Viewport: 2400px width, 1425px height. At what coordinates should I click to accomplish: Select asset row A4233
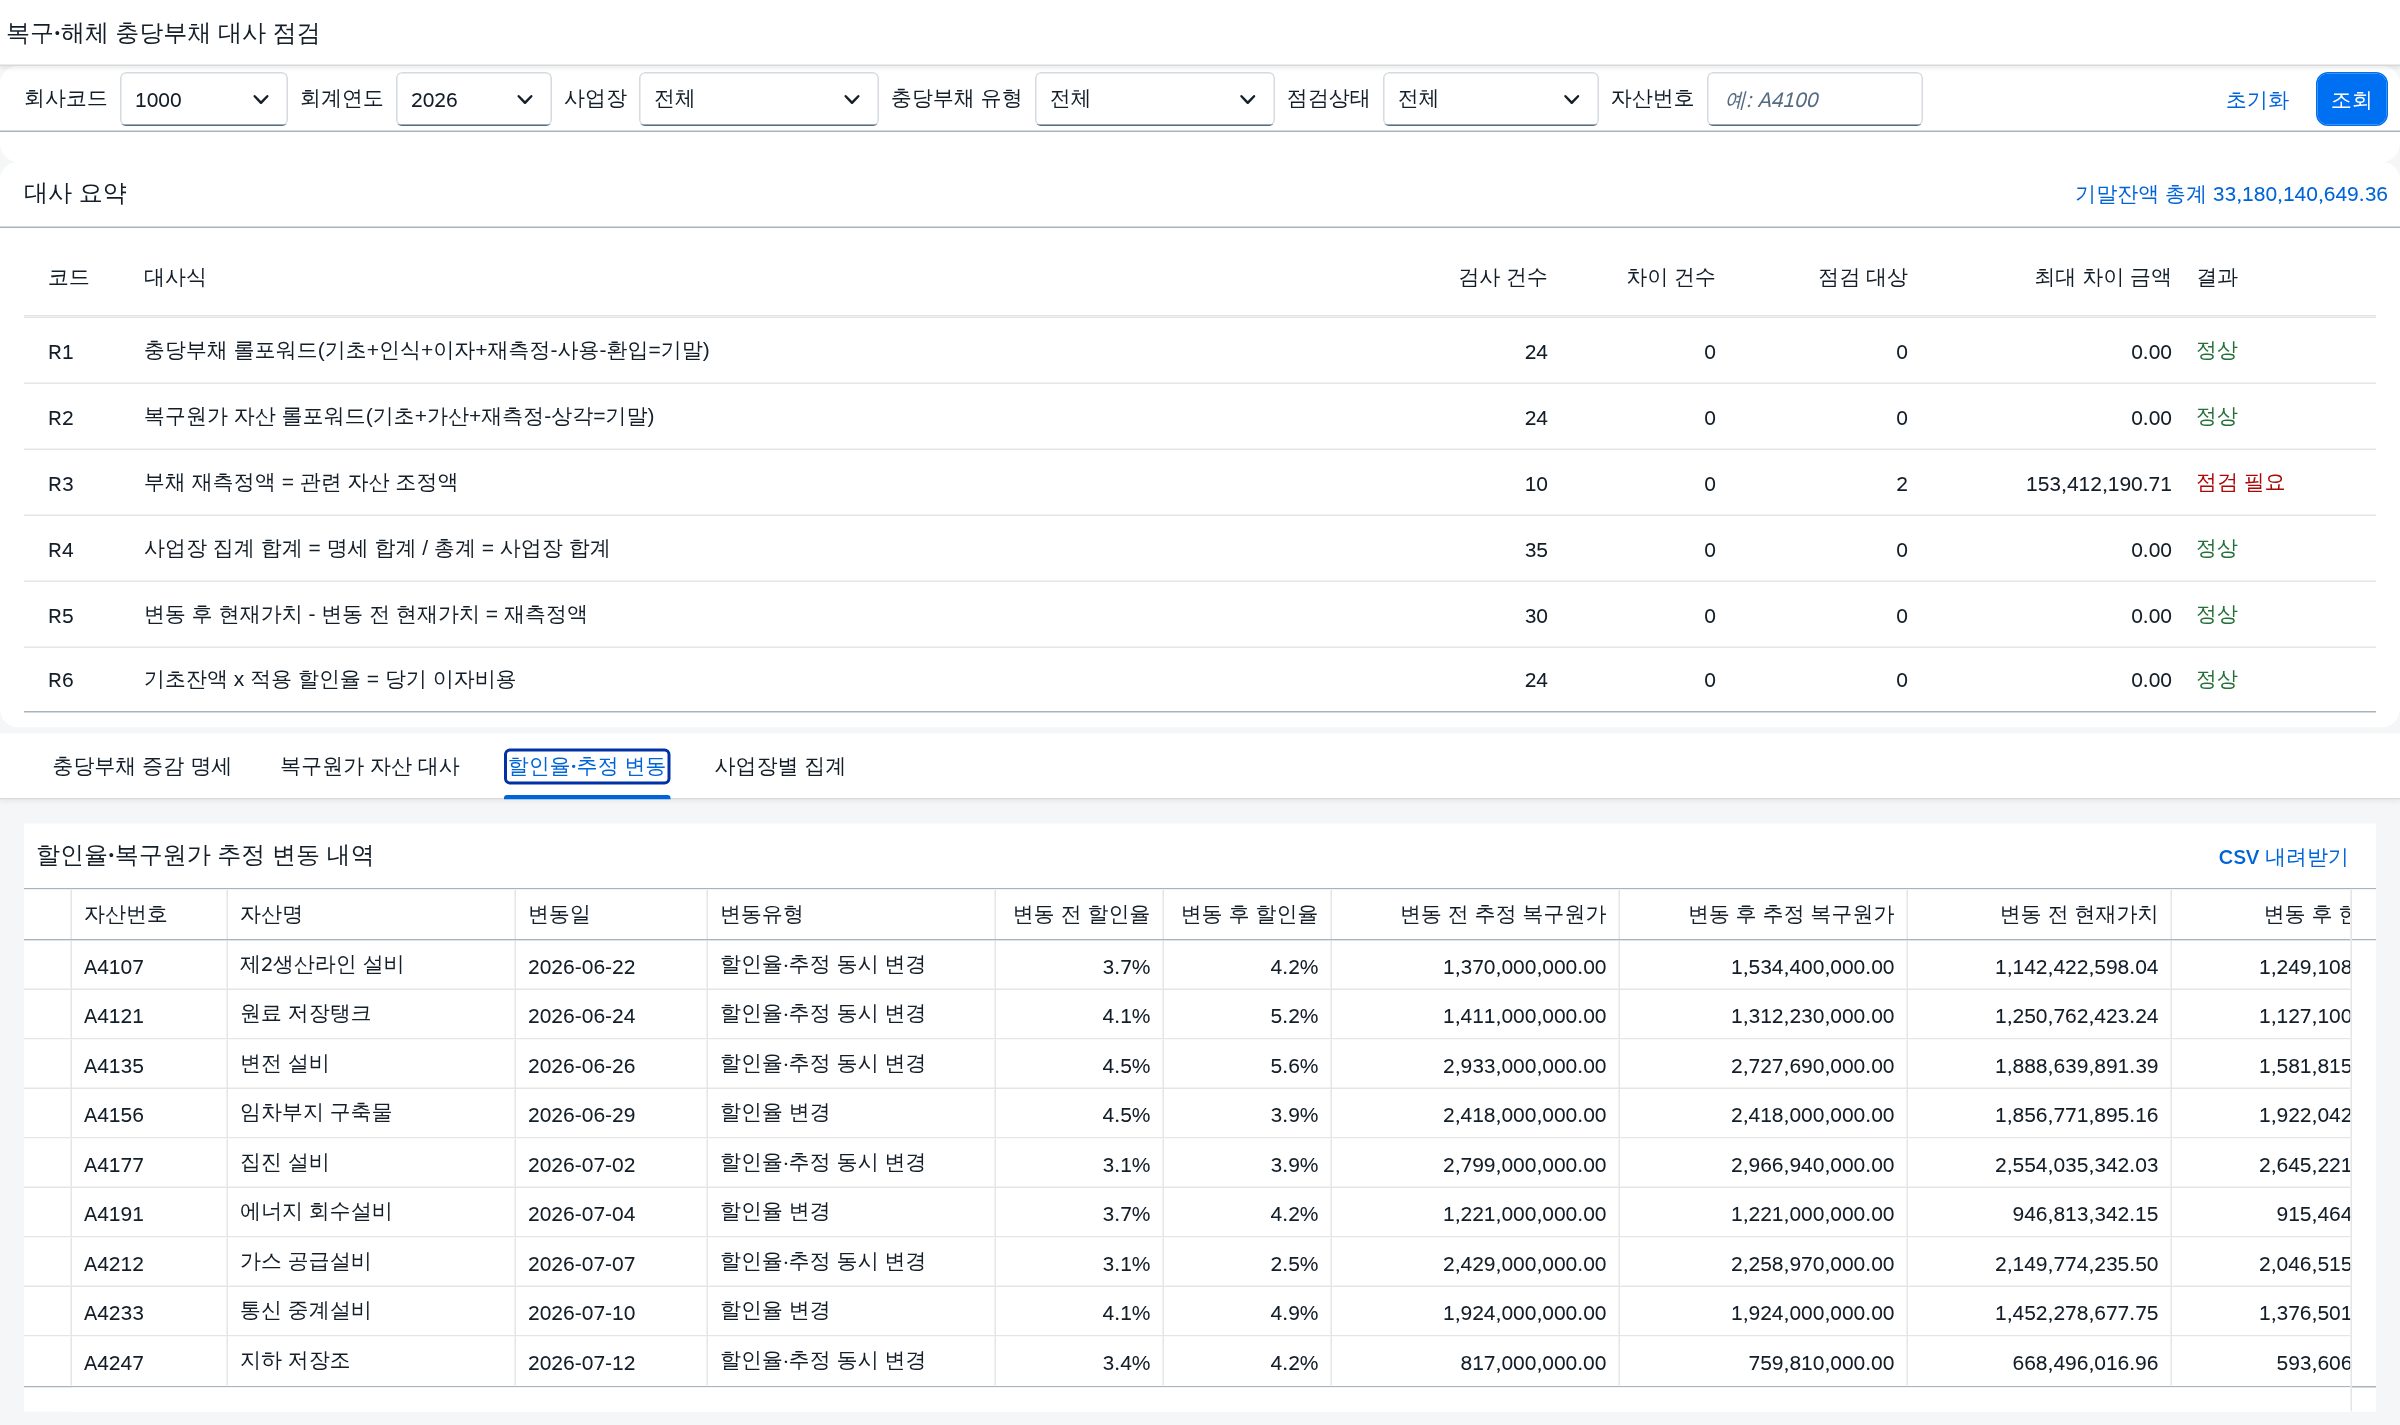tap(1187, 1312)
